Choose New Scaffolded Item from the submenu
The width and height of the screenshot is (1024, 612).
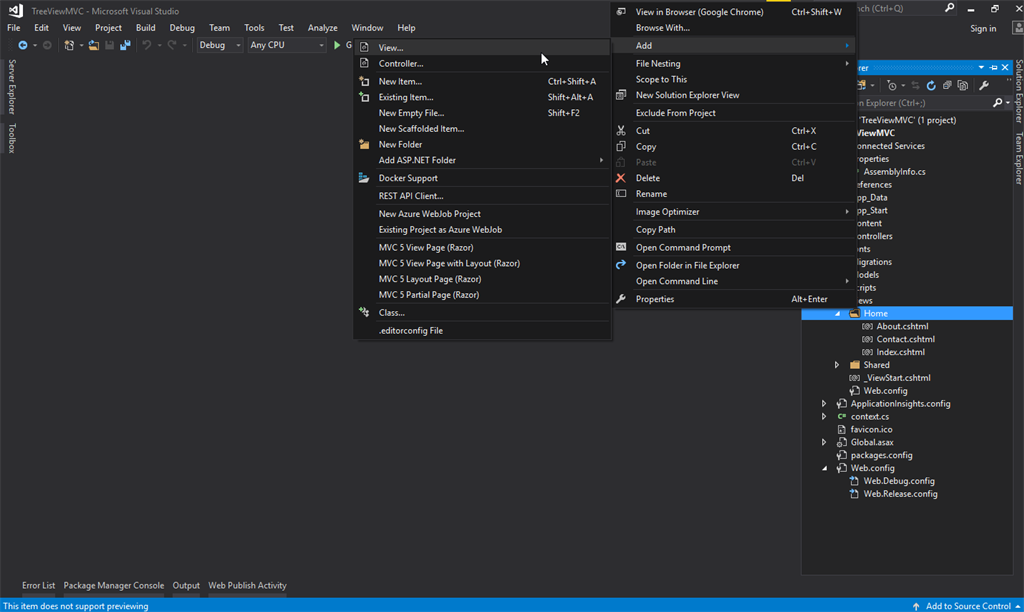[x=421, y=129]
